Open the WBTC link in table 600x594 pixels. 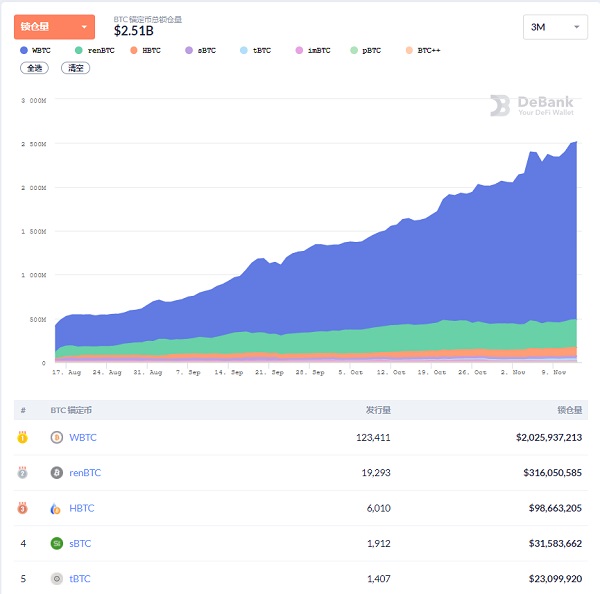pyautogui.click(x=83, y=437)
